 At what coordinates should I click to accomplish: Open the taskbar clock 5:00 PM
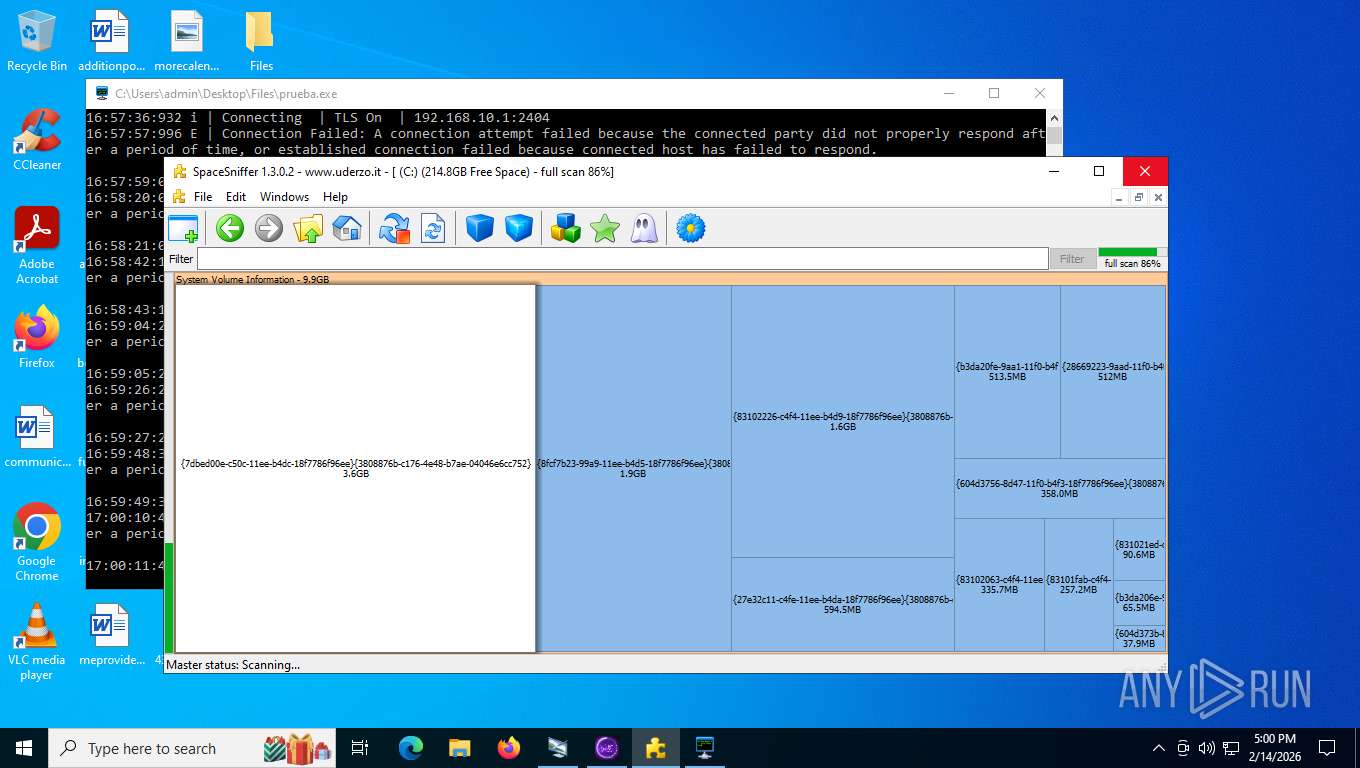click(1275, 748)
